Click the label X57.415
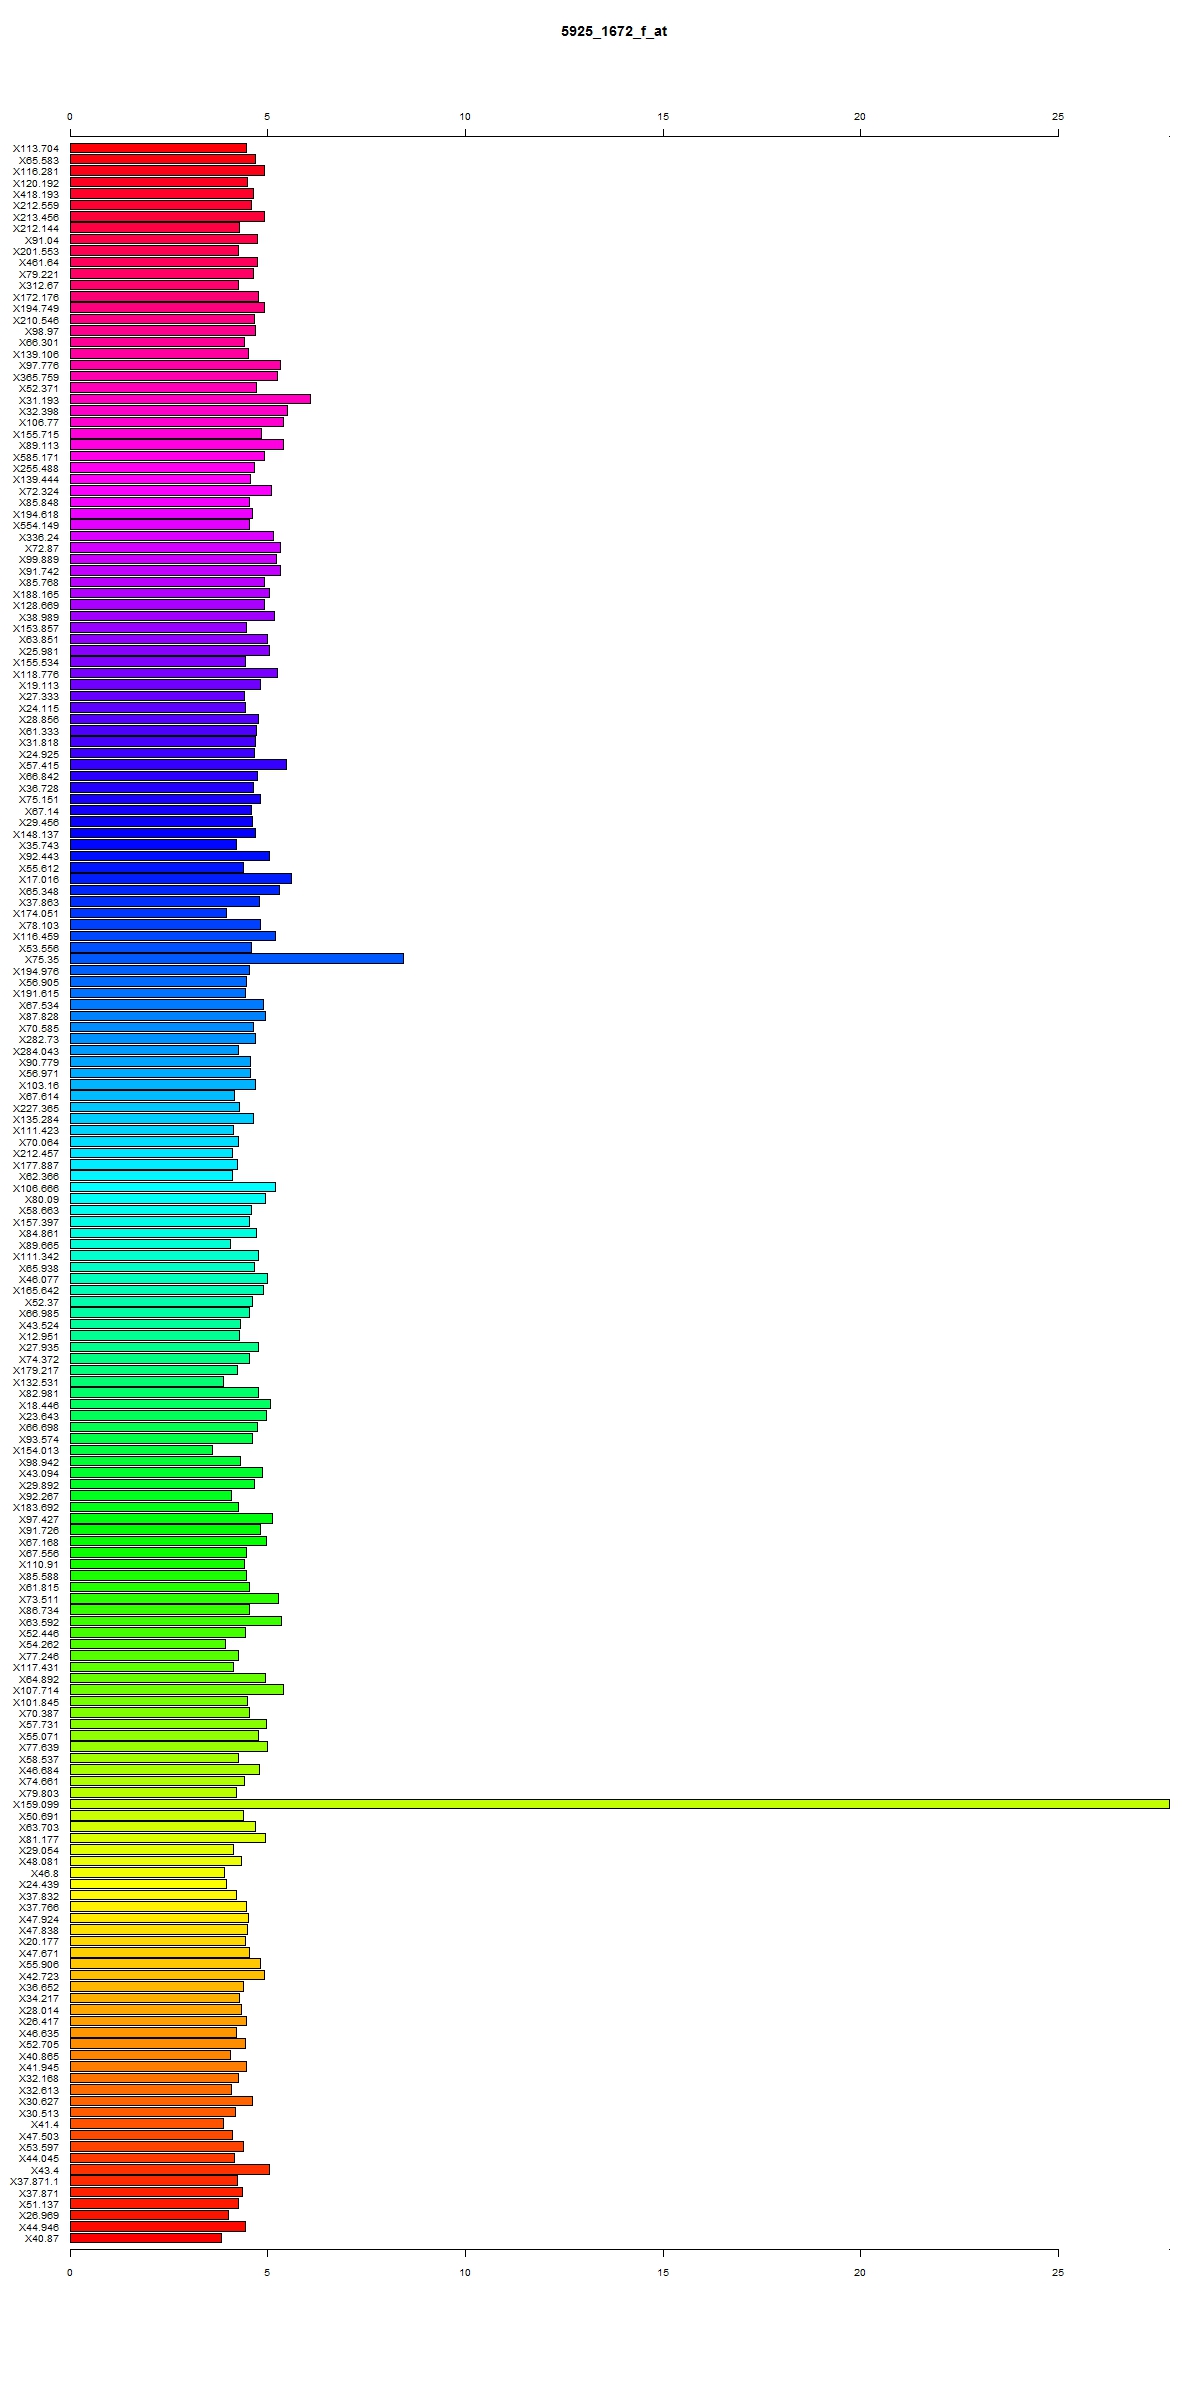The height and width of the screenshot is (2400, 1200). 39,765
